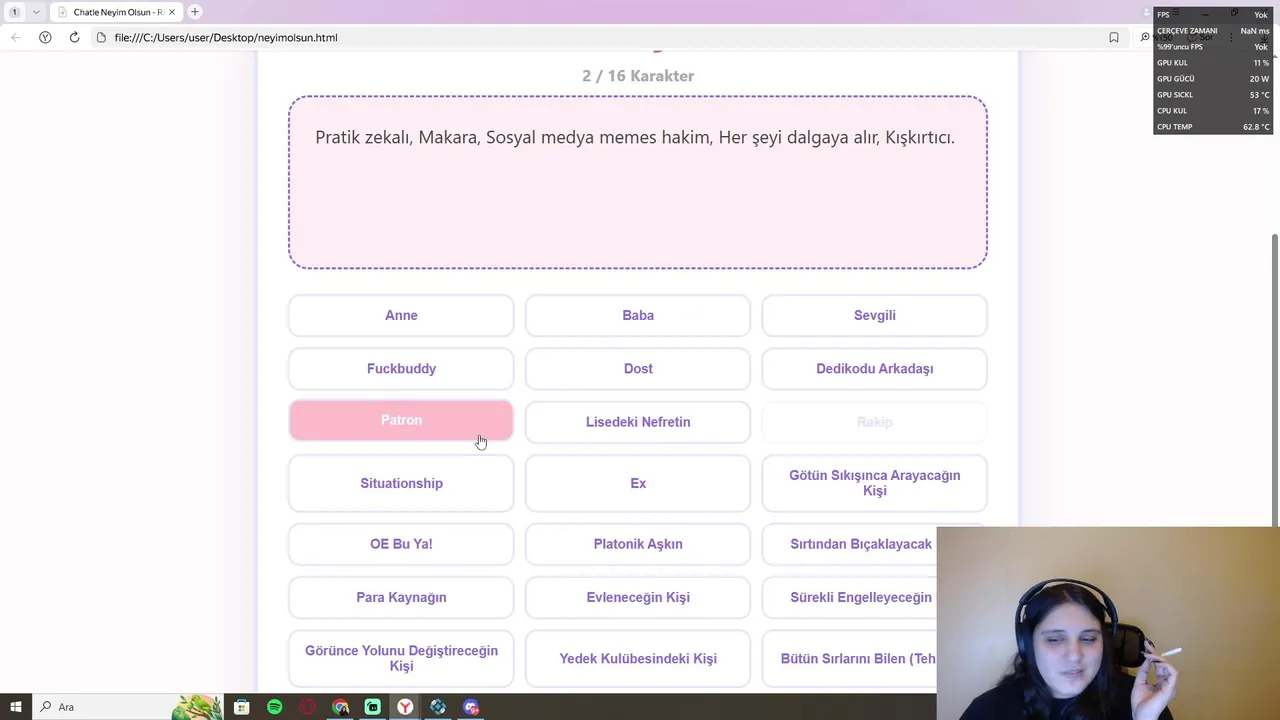Viewport: 1280px width, 720px height.
Task: Open Discord from the taskbar
Action: (x=471, y=707)
